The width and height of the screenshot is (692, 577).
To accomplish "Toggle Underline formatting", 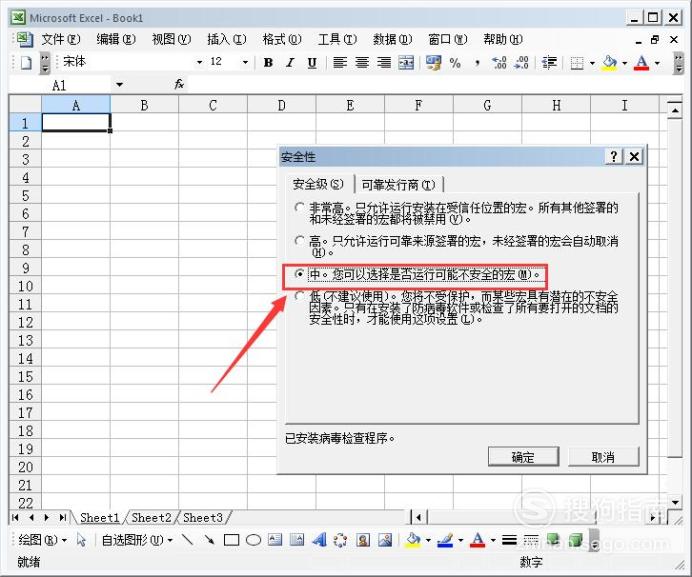I will pyautogui.click(x=312, y=63).
